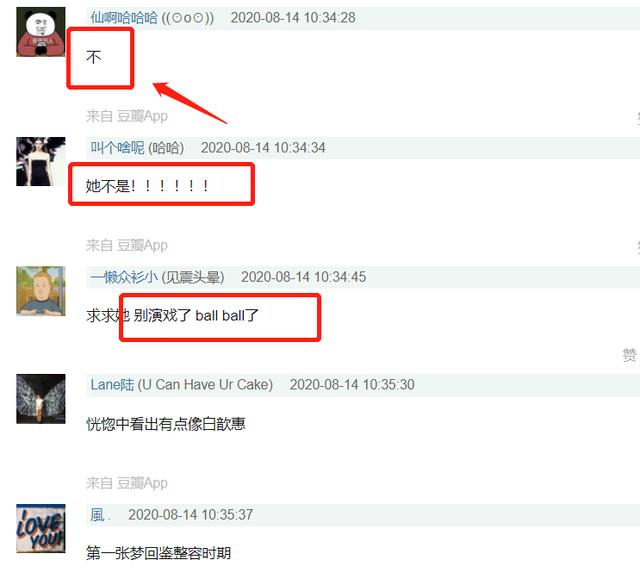This screenshot has height=585, width=640.
Task: Click timestamp 2020-08-14 10:35:30
Action: pos(352,385)
